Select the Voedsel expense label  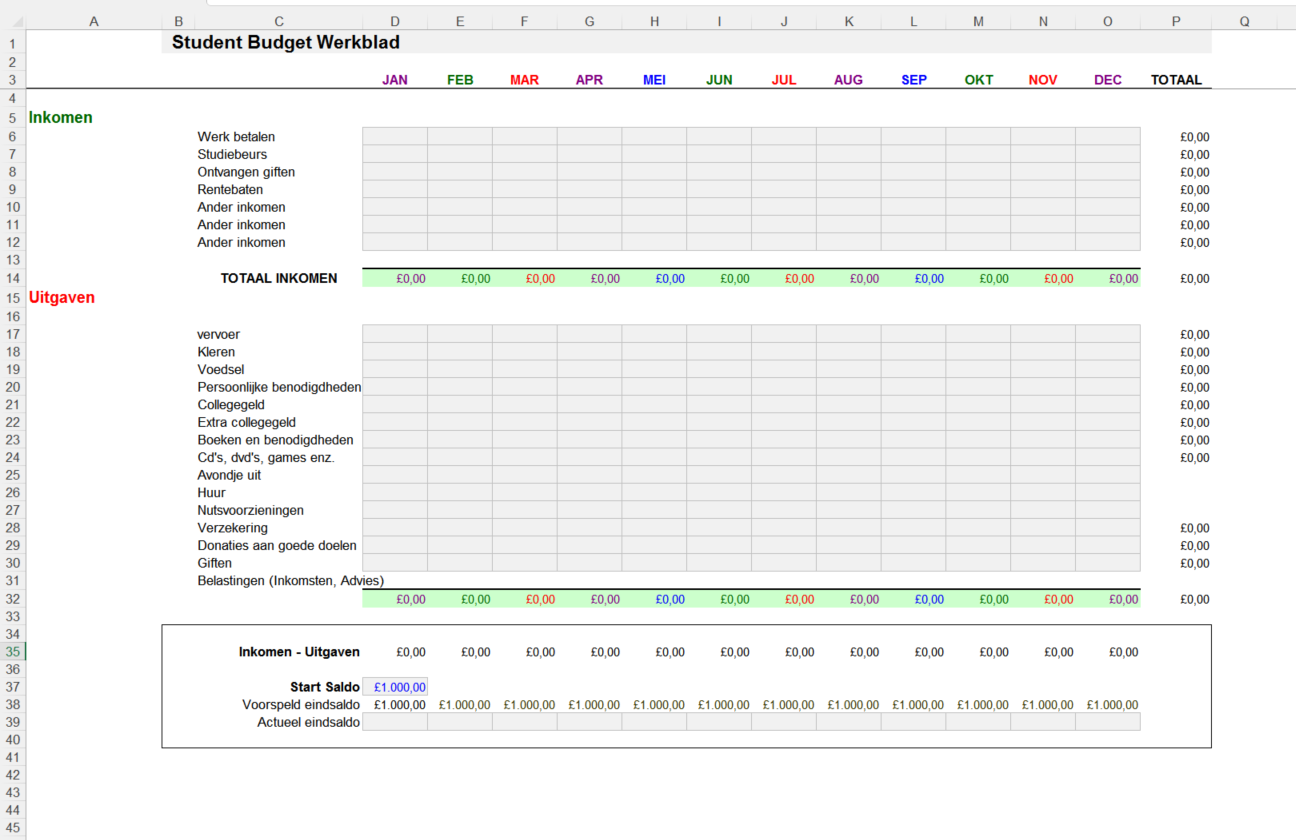(221, 370)
